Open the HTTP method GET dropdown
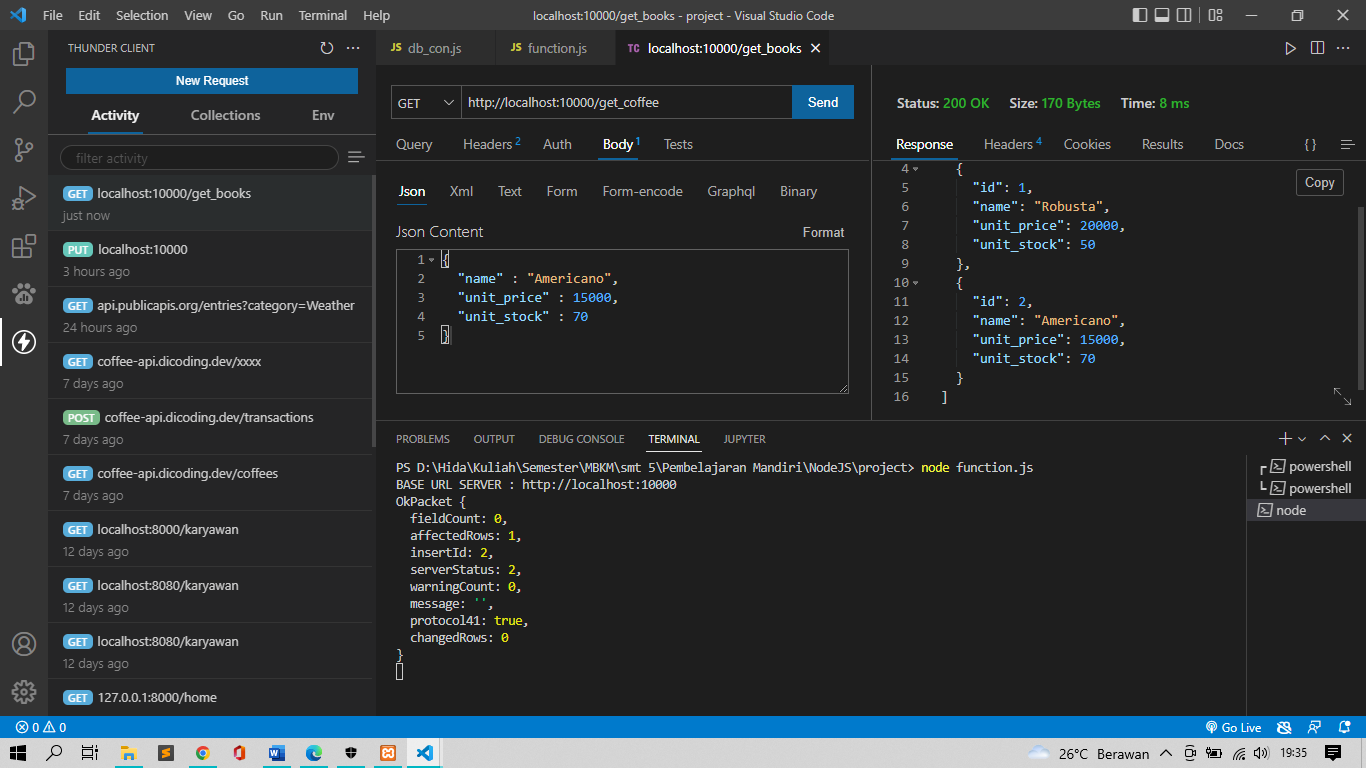Viewport: 1366px width, 768px height. 426,103
